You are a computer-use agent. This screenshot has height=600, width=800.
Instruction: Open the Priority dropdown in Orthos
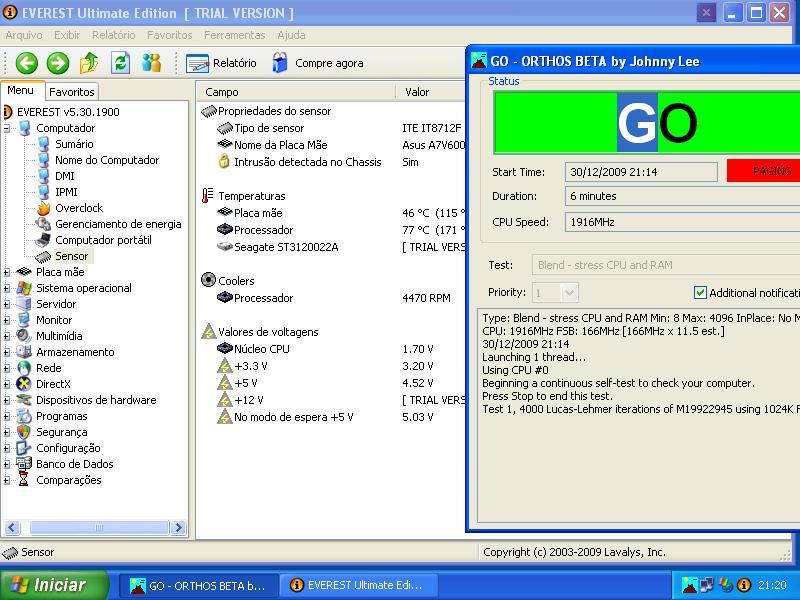coord(569,293)
